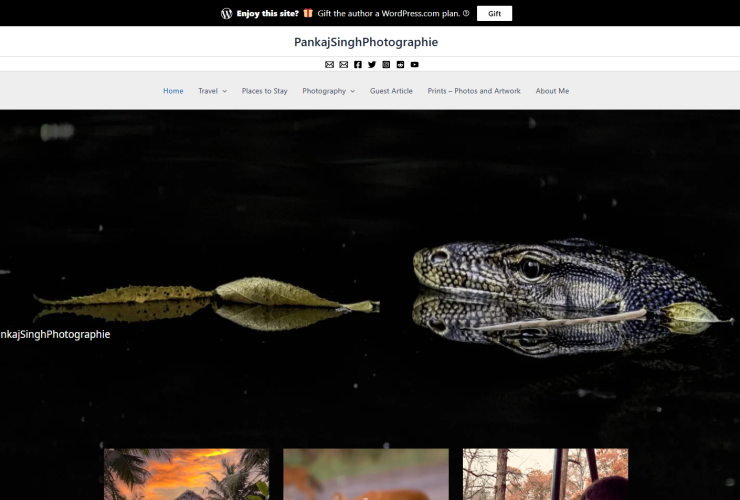Click the white Gift button
Screen dimensions: 740x500
coord(494,13)
